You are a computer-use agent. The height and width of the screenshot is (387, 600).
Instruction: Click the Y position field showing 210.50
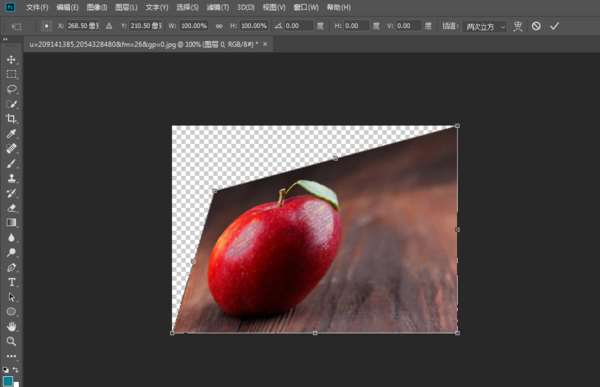[x=146, y=26]
